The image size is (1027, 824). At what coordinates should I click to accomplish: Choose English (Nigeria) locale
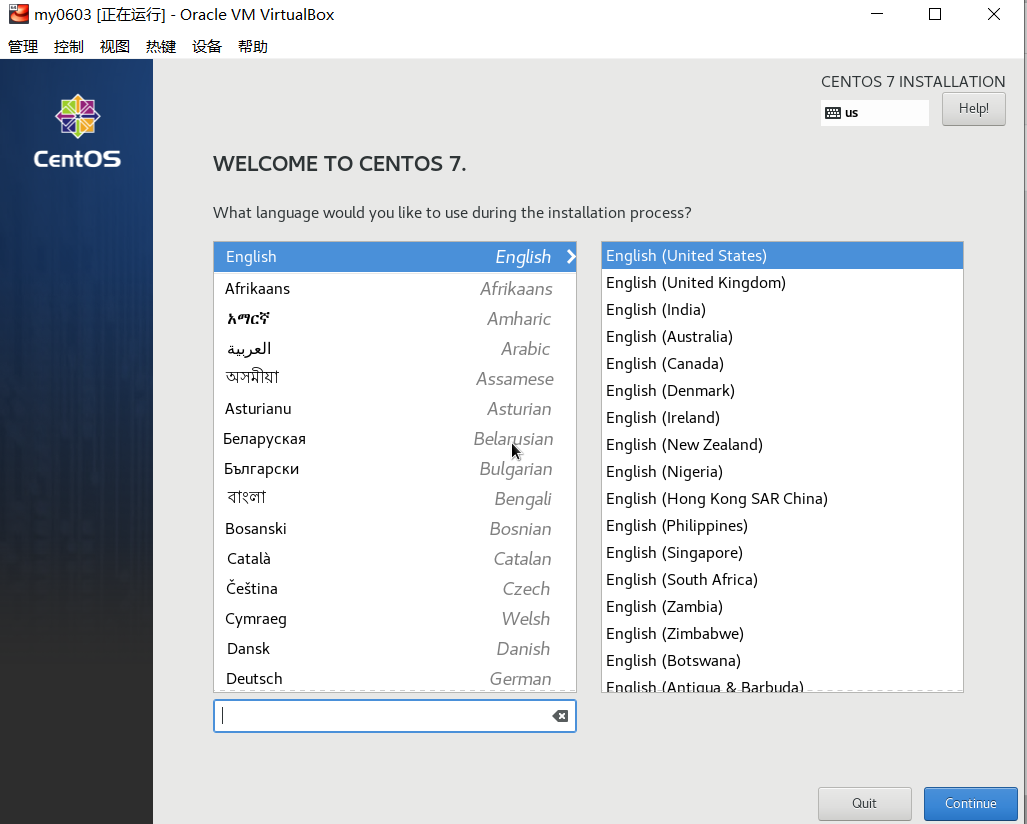click(782, 472)
